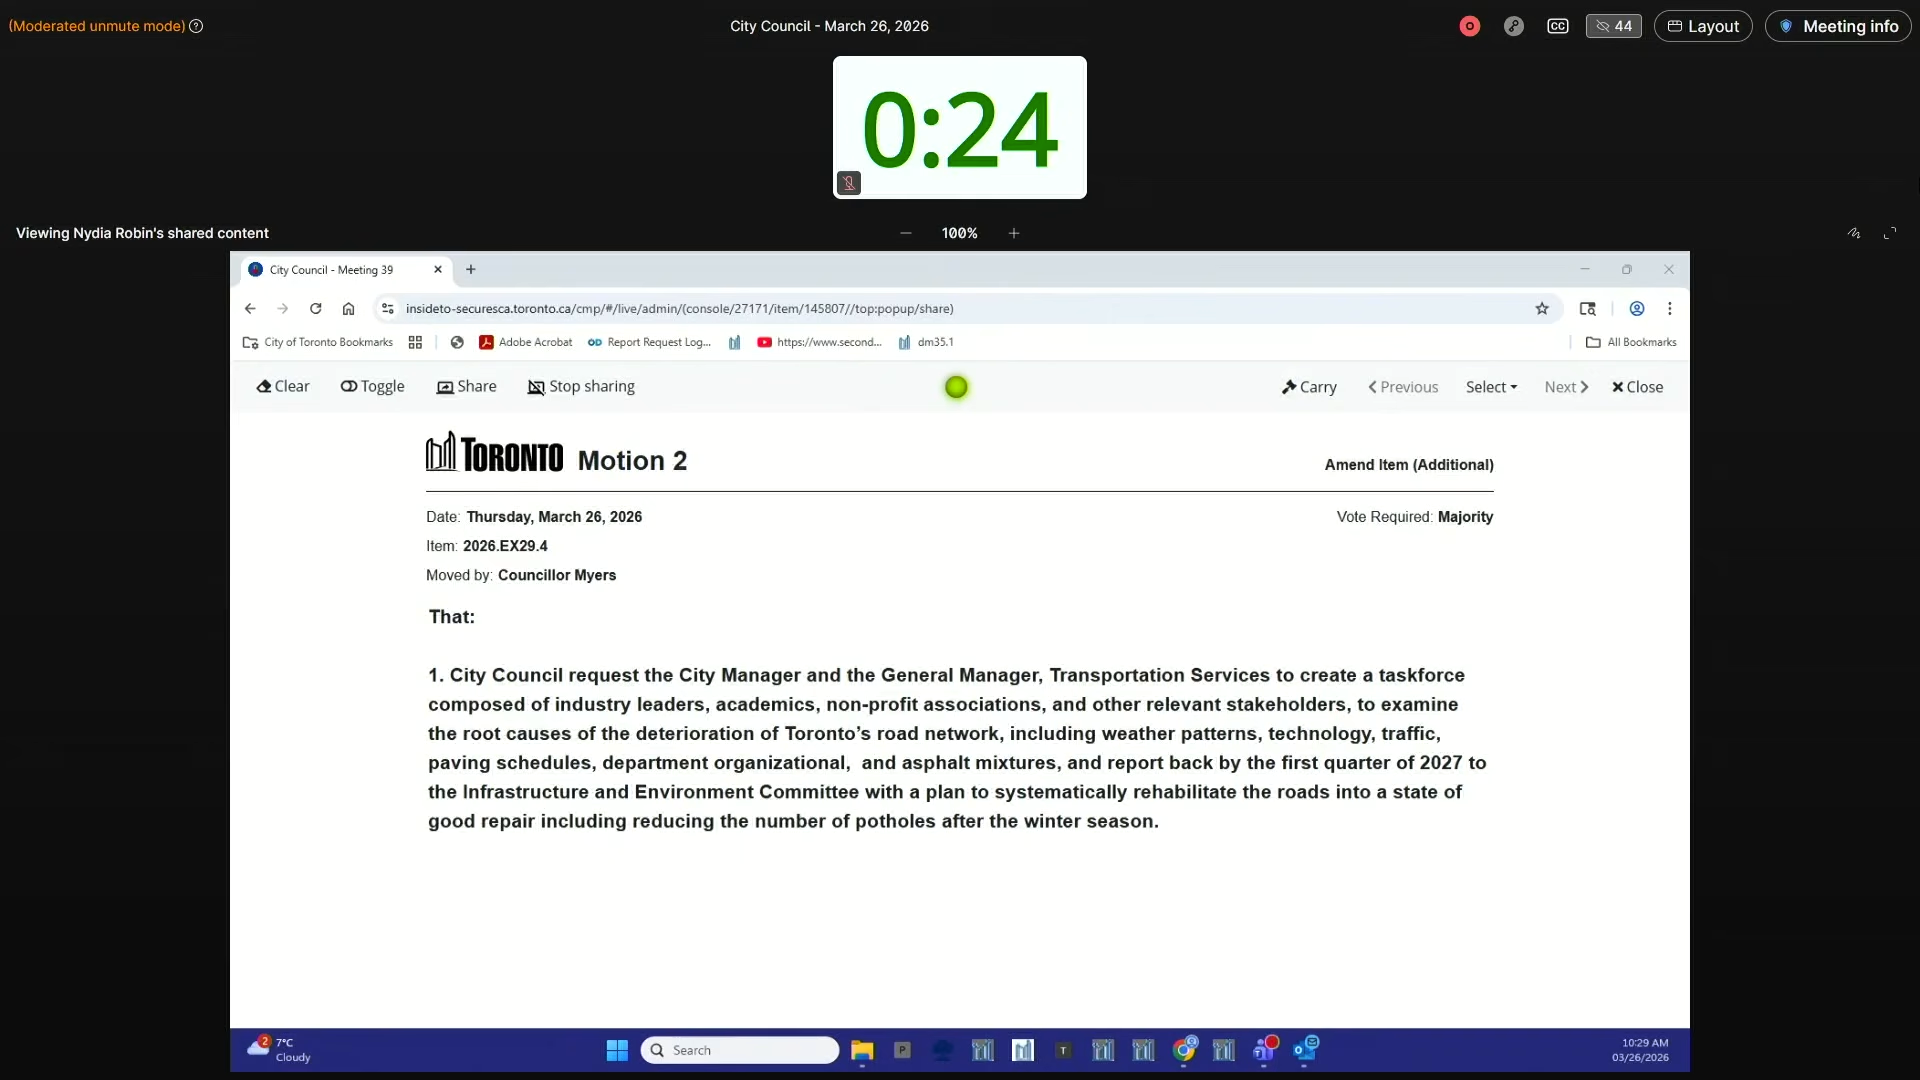Click the red recording indicator icon
This screenshot has height=1080, width=1920.
point(1469,26)
